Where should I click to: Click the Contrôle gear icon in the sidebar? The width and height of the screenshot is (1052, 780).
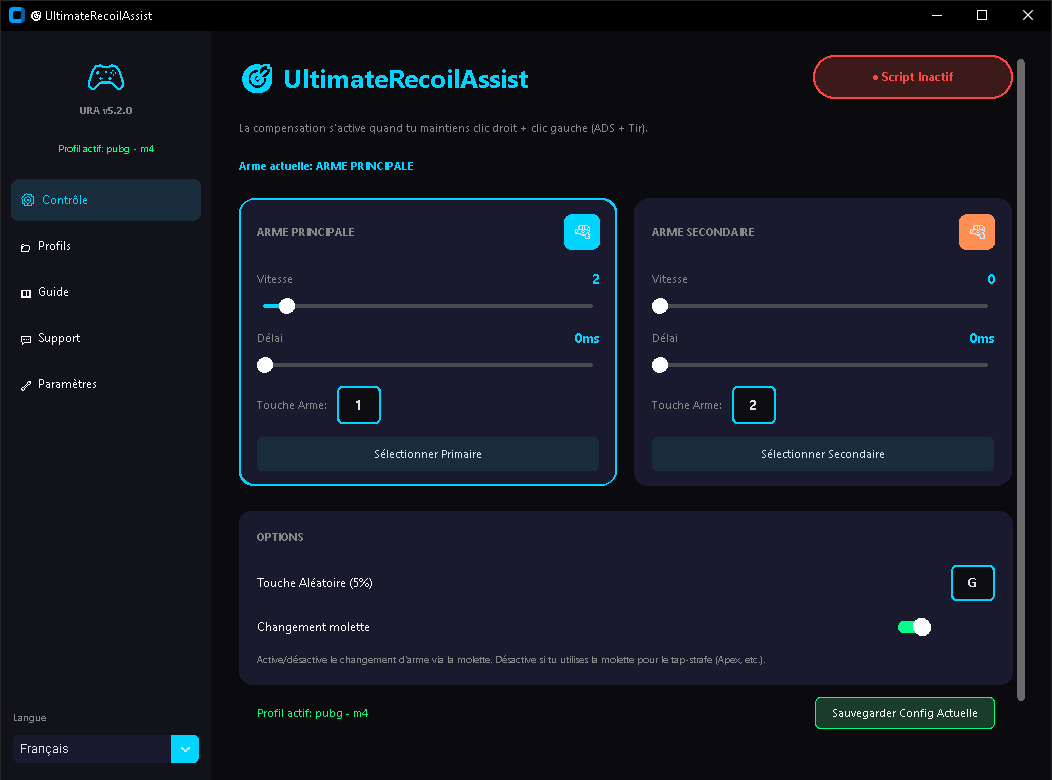[28, 200]
